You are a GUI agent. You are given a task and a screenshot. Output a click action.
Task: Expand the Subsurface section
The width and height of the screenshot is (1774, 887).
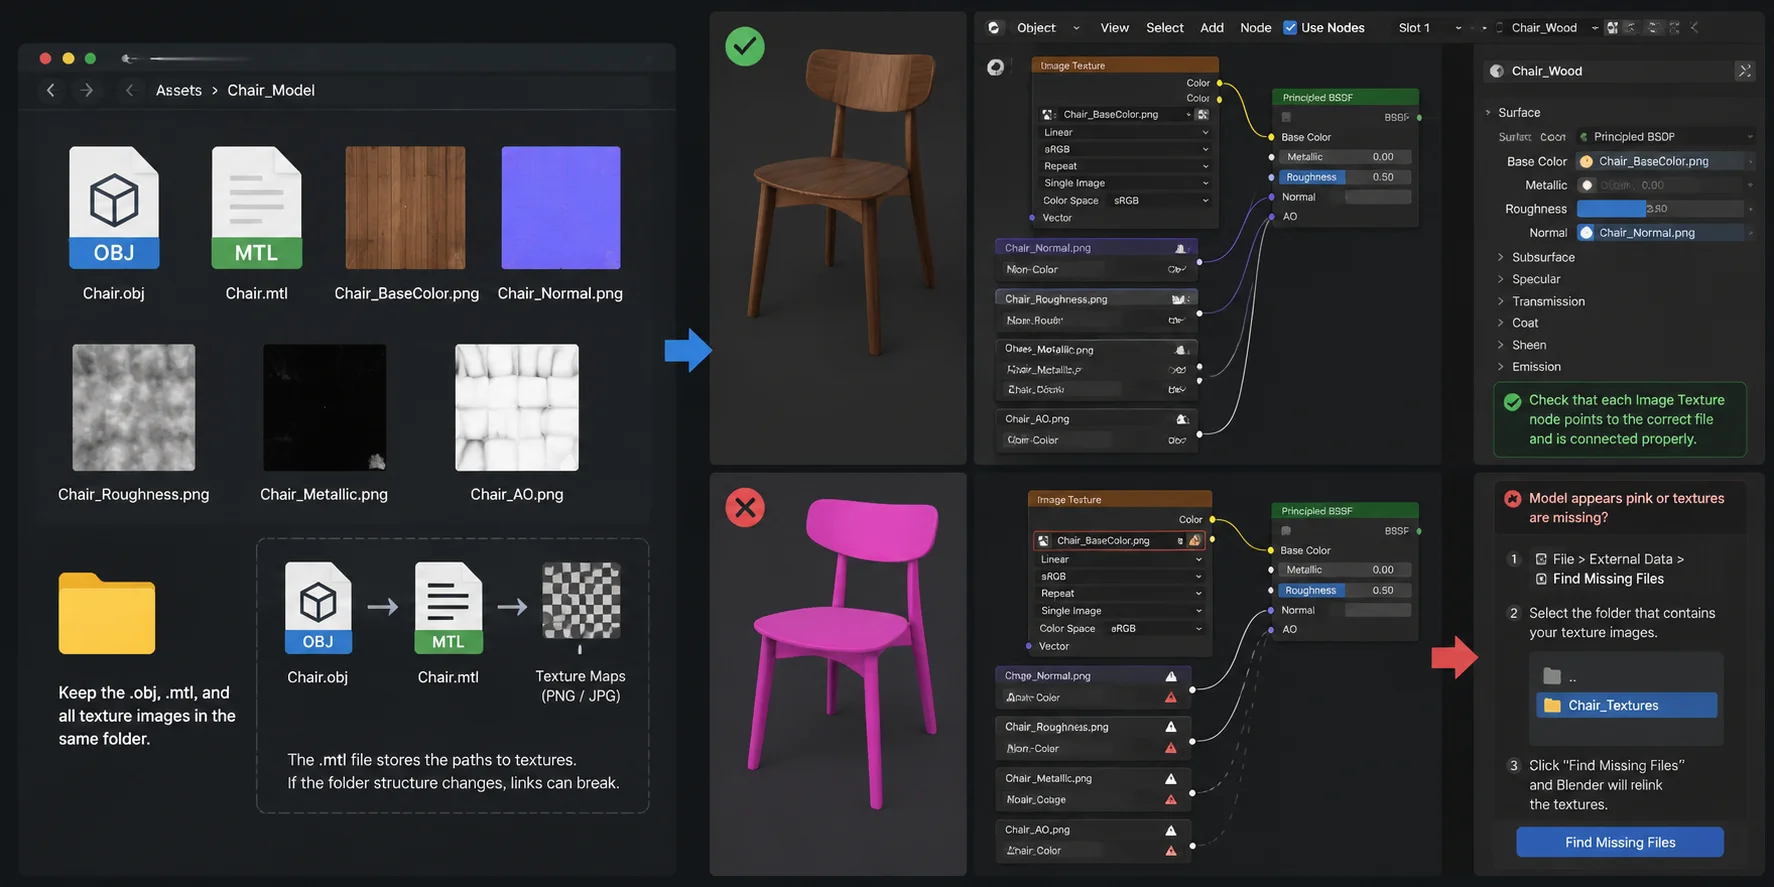point(1536,257)
